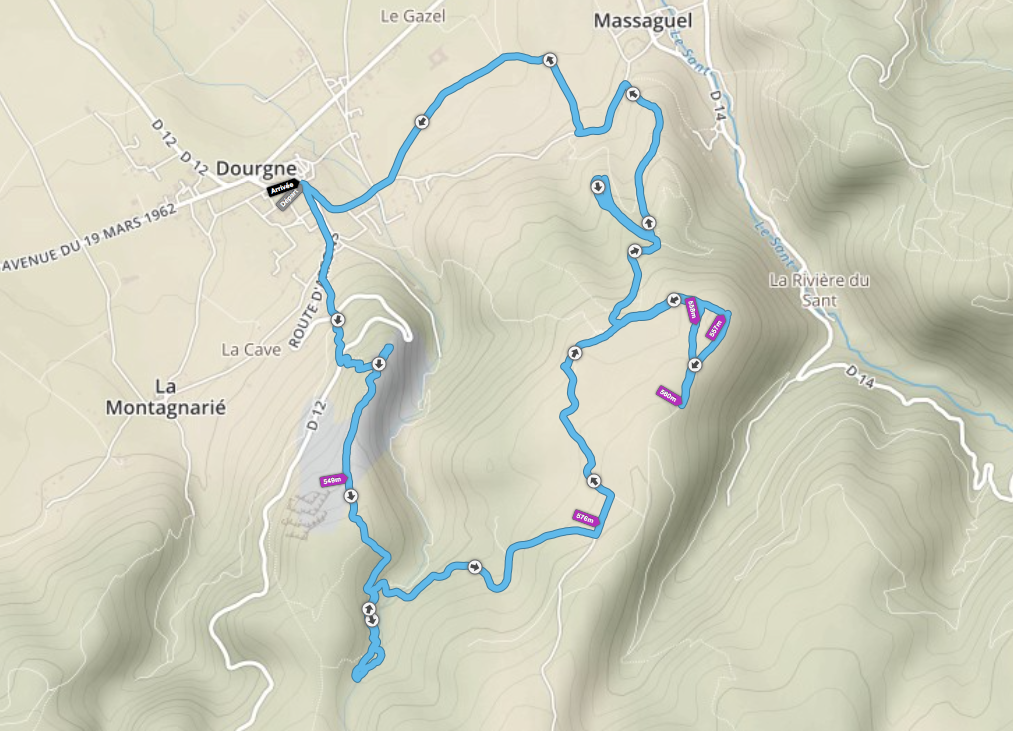The width and height of the screenshot is (1013, 731).
Task: Select the 576m purple elevation tag
Action: (586, 518)
